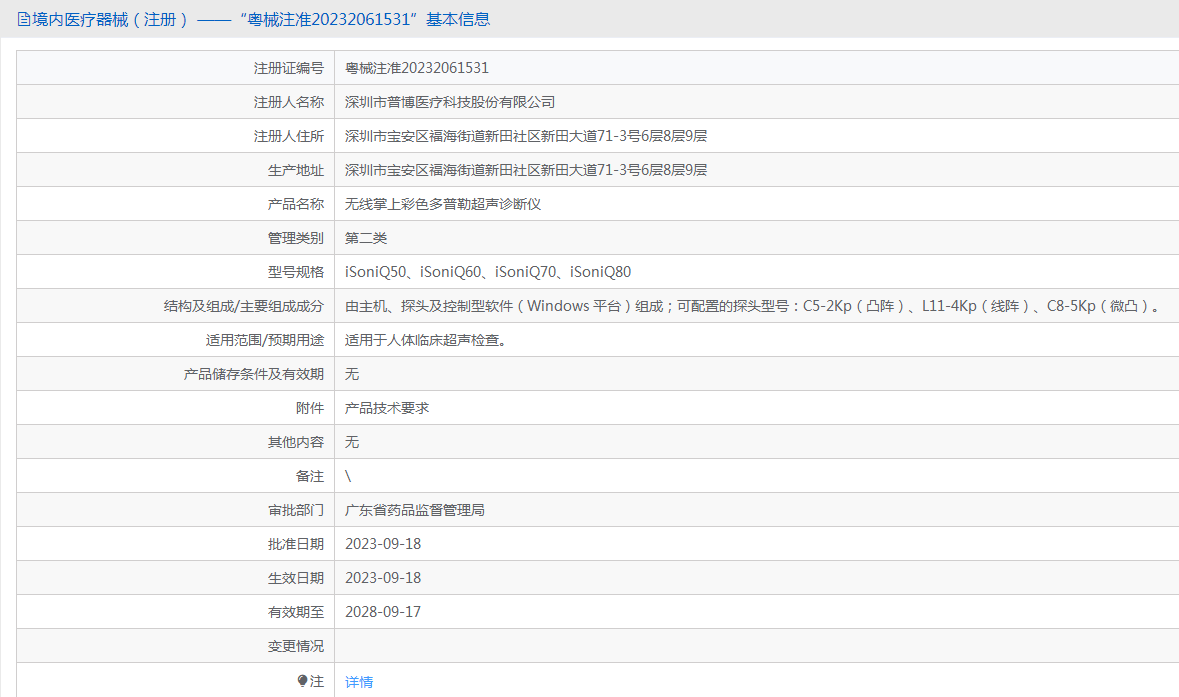
Task: Click the 产品名称 label
Action: (296, 205)
